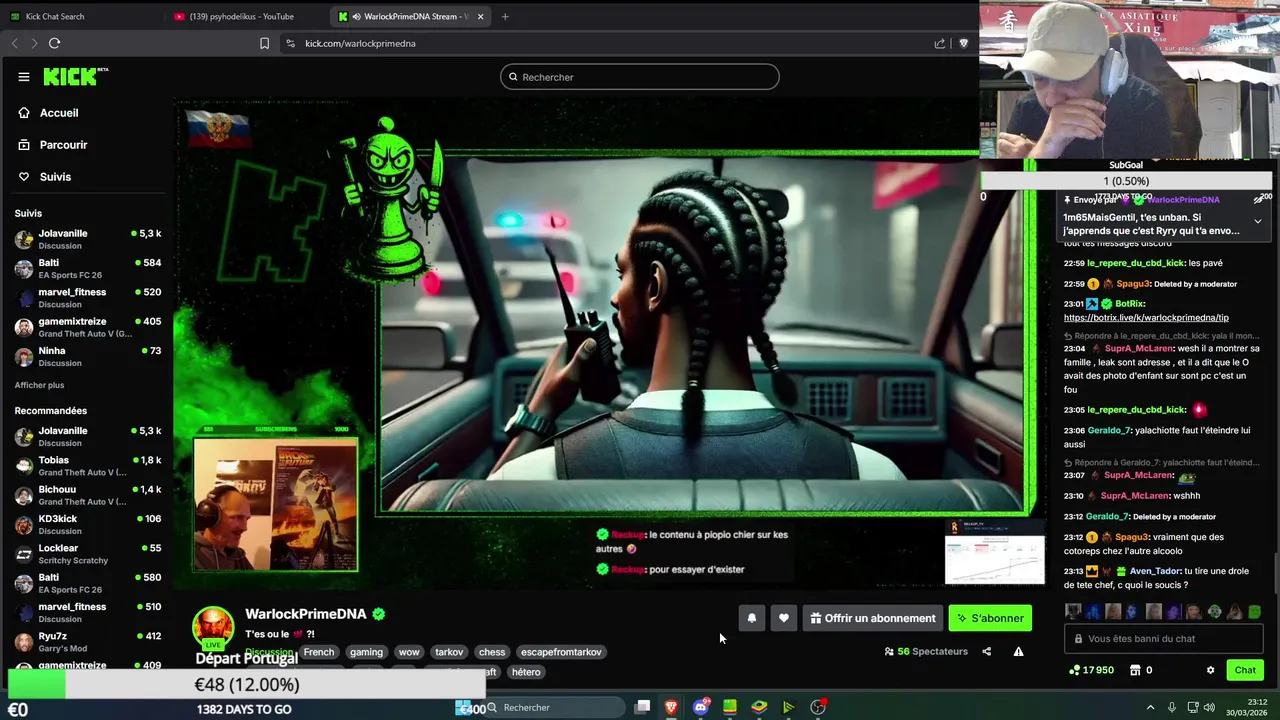Click the verified badge next to WarlockPrimeDNA title
Viewport: 1280px width, 720px height.
point(379,614)
